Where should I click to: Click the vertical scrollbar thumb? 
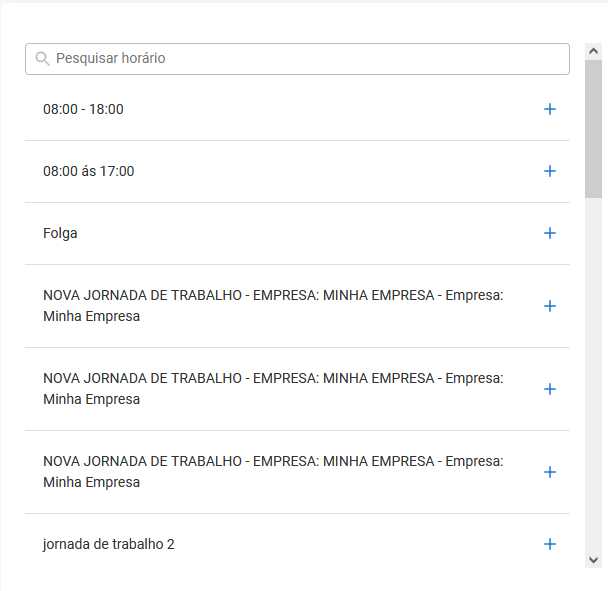[x=593, y=129]
